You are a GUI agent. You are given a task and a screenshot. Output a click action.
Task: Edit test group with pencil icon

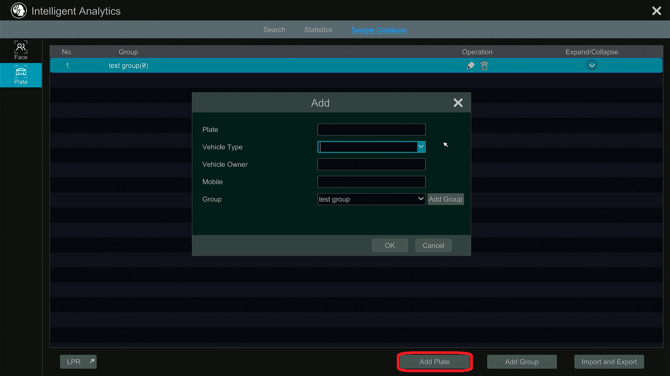[470, 65]
